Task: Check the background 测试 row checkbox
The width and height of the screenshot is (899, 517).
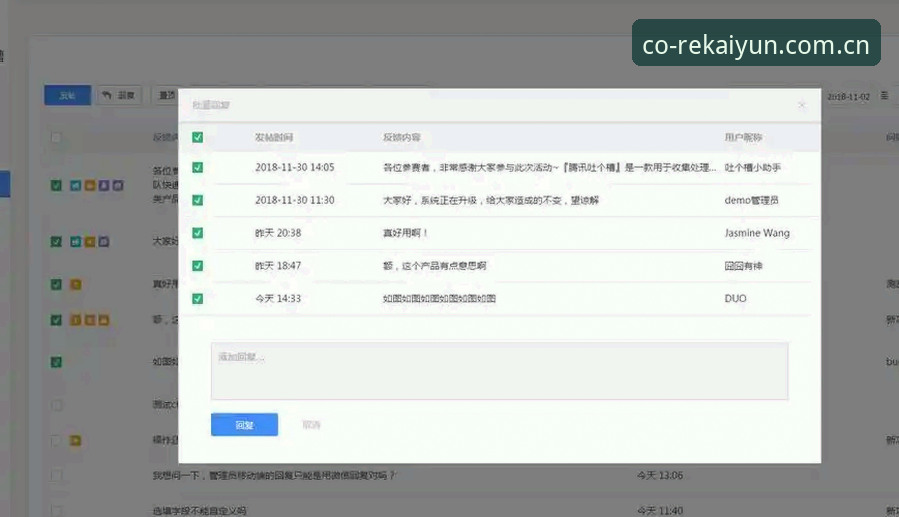Action: [56, 405]
